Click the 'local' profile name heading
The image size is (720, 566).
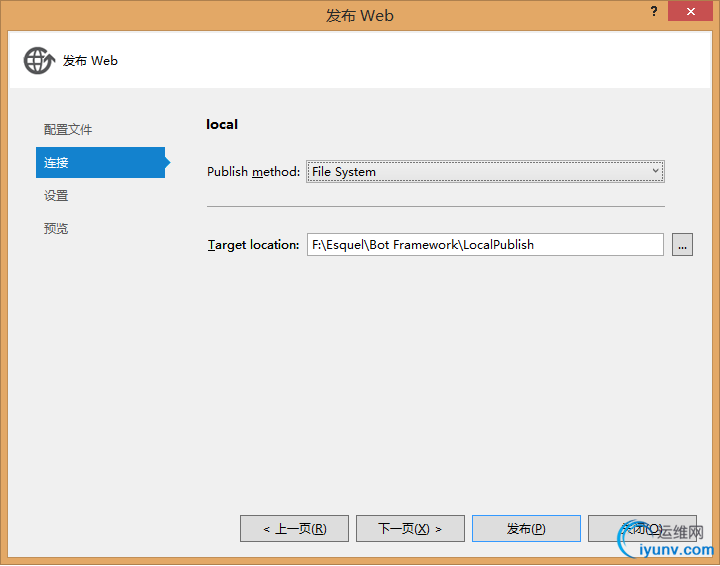(222, 124)
